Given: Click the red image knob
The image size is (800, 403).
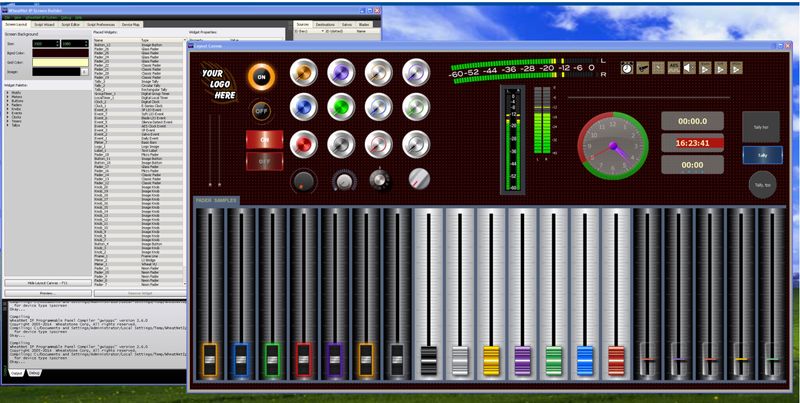Looking at the screenshot, I should coord(304,144).
